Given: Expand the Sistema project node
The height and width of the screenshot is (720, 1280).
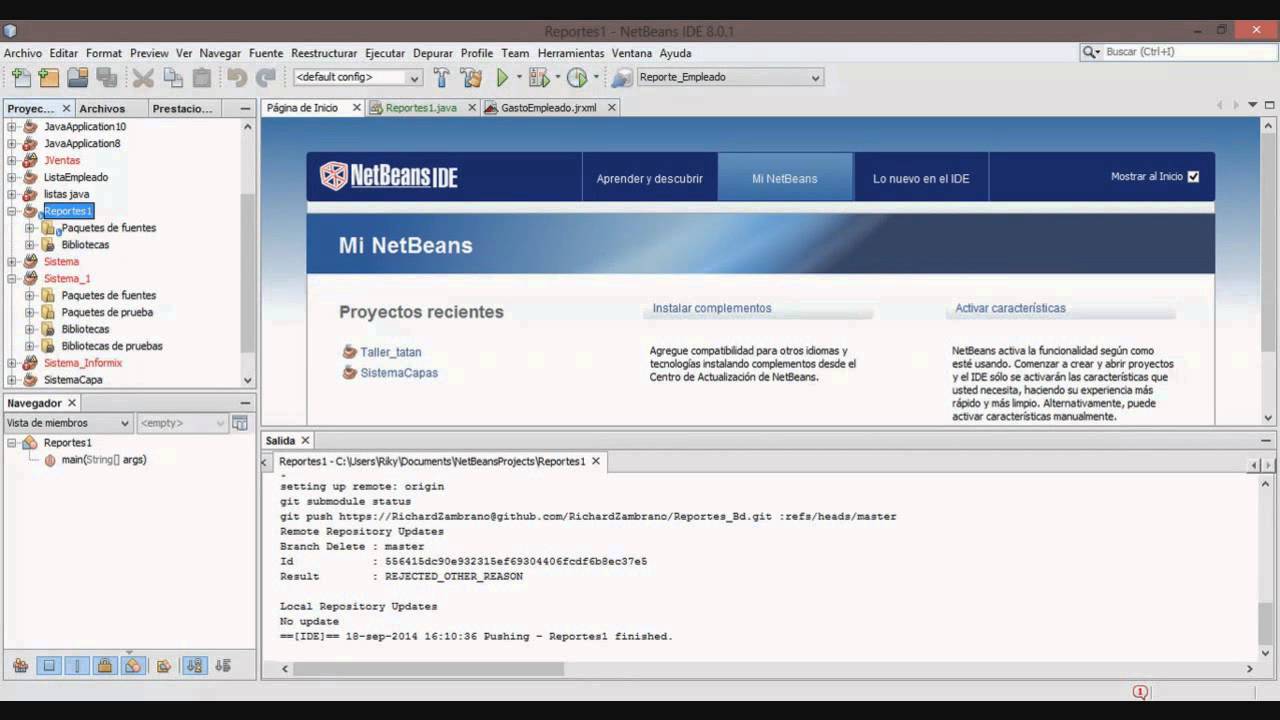Looking at the screenshot, I should point(12,262).
